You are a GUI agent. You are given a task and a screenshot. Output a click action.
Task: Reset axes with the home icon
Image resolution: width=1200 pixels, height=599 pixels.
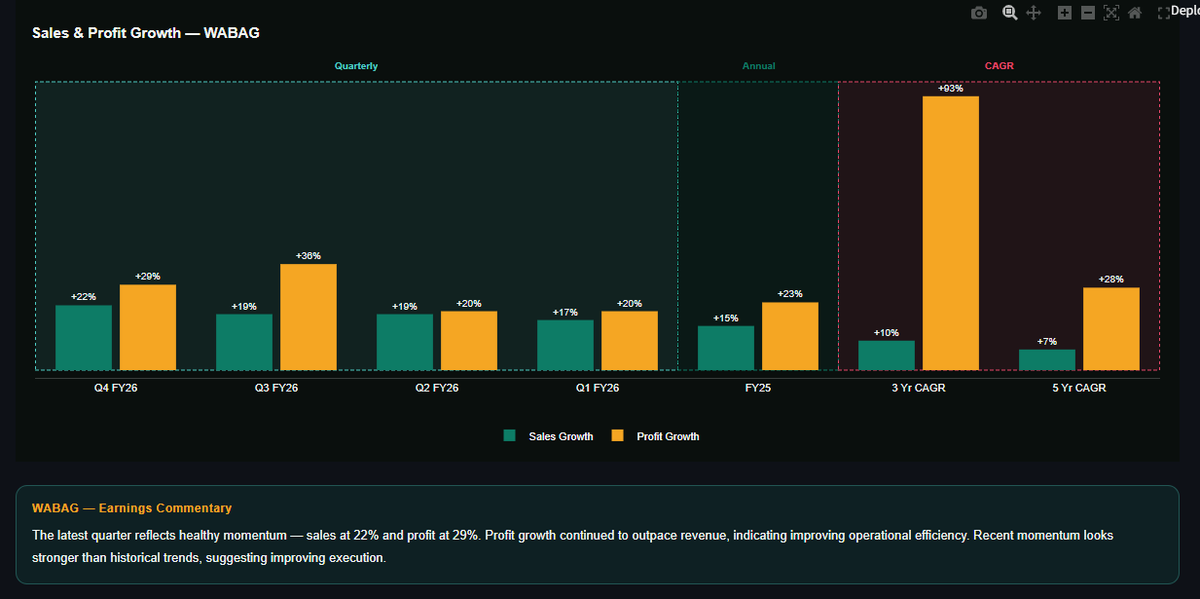pyautogui.click(x=1134, y=13)
